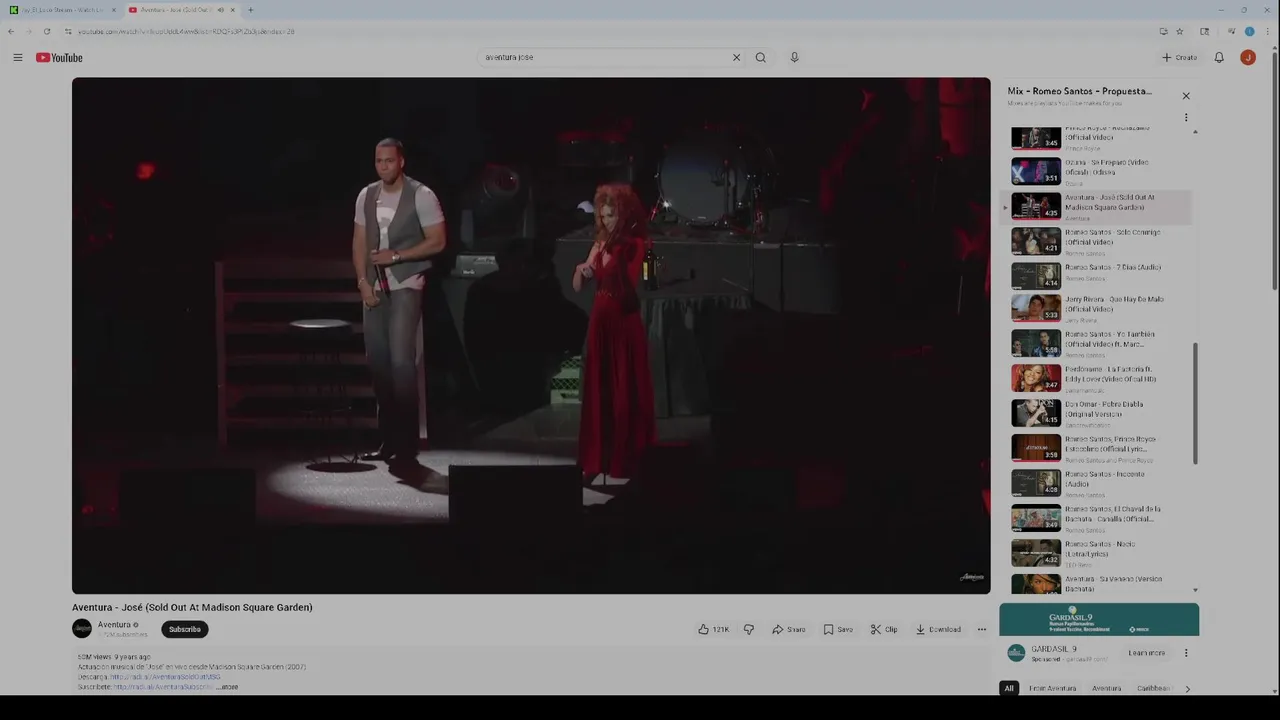Run search with magnifier icon
The image size is (1280, 720).
click(761, 57)
